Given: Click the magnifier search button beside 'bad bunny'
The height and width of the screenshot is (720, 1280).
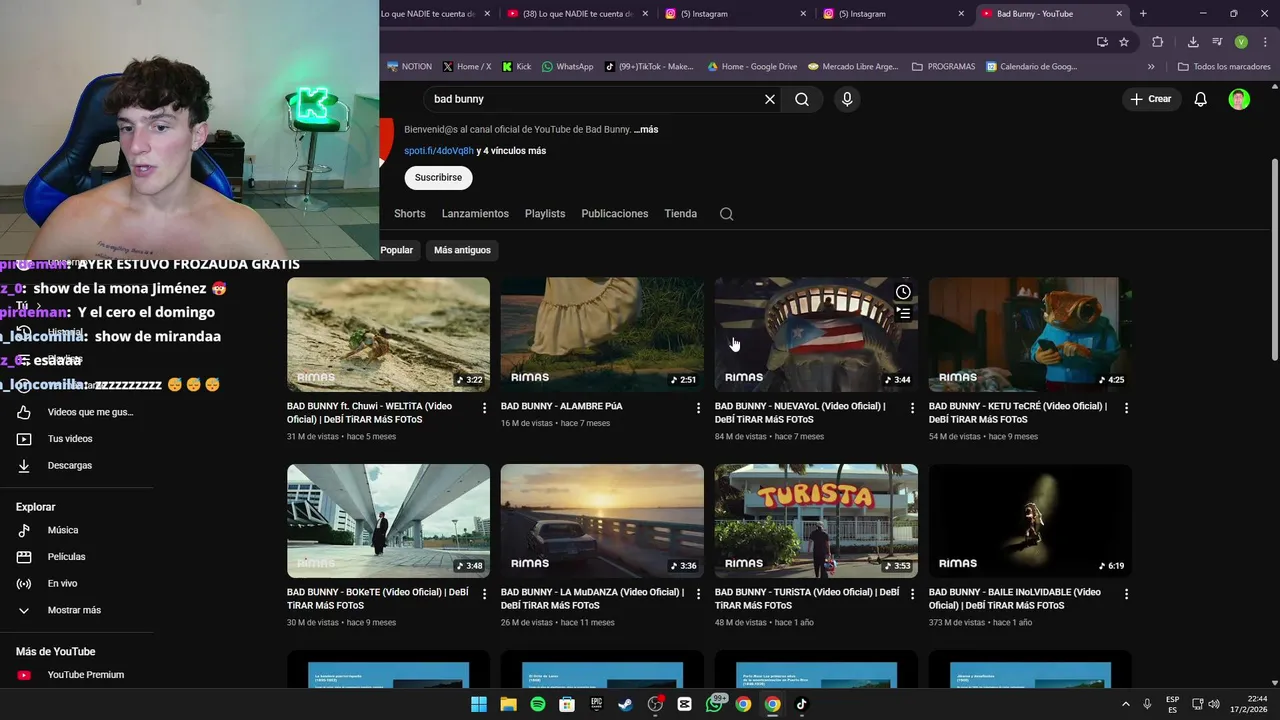Looking at the screenshot, I should click(802, 99).
